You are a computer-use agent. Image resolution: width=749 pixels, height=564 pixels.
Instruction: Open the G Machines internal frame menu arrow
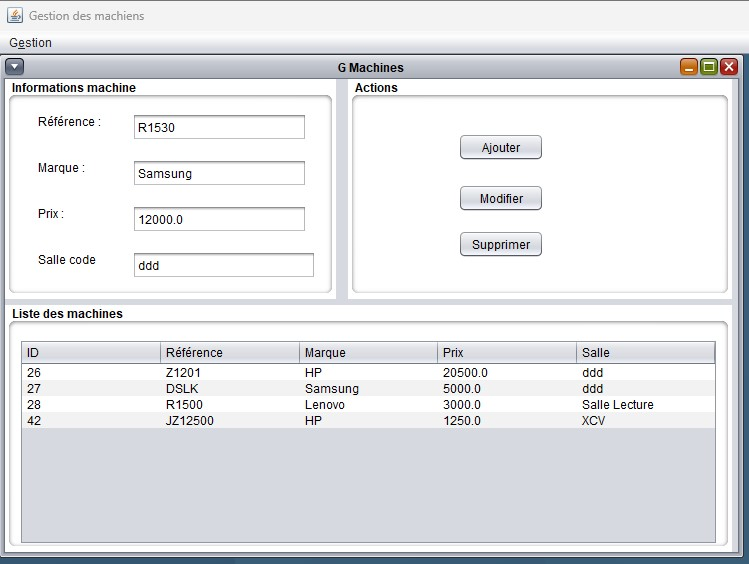pyautogui.click(x=15, y=67)
